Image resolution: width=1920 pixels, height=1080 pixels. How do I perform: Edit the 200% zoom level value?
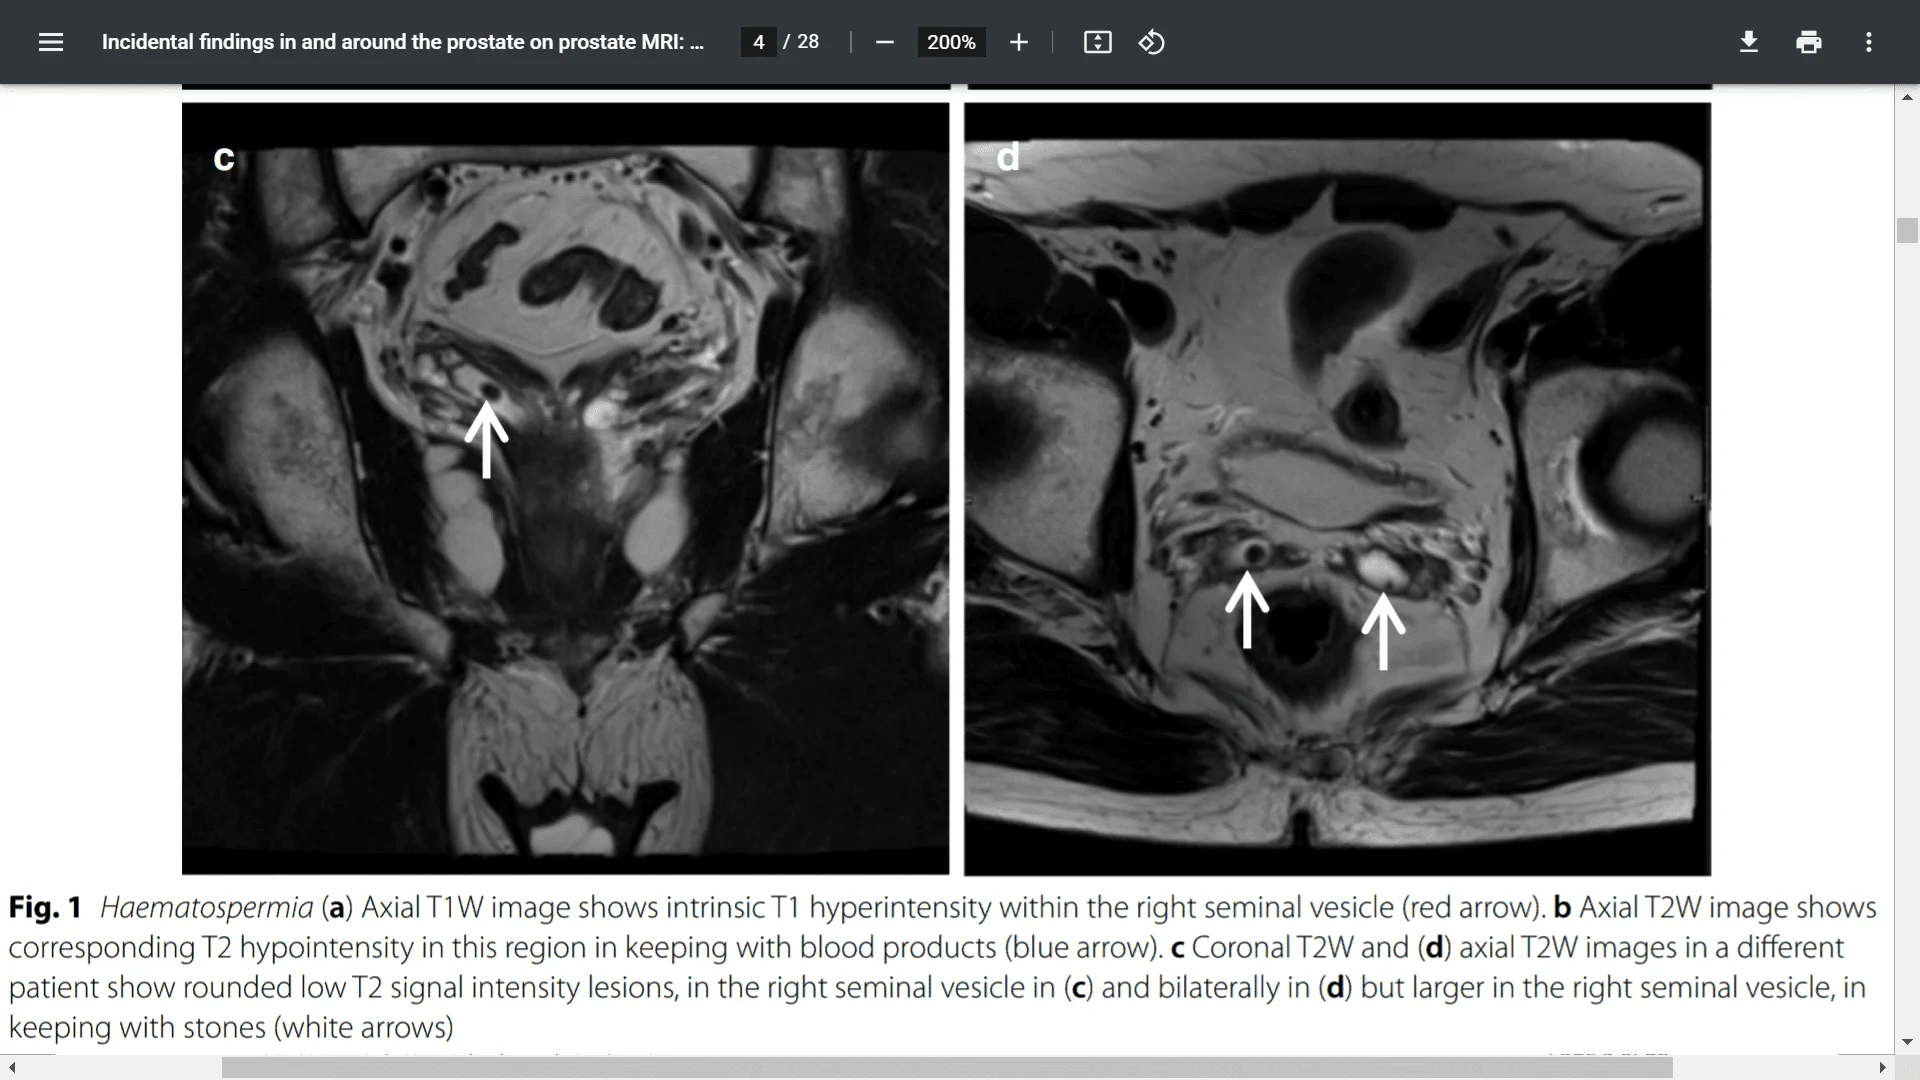[951, 42]
